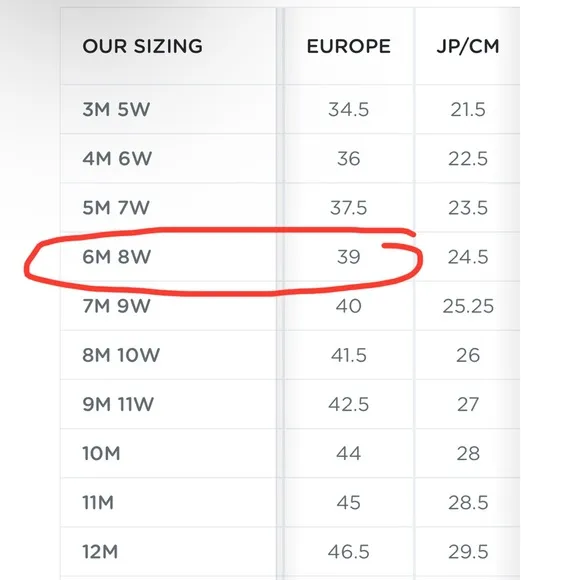Click the JP/CM value 24.5

pyautogui.click(x=468, y=257)
